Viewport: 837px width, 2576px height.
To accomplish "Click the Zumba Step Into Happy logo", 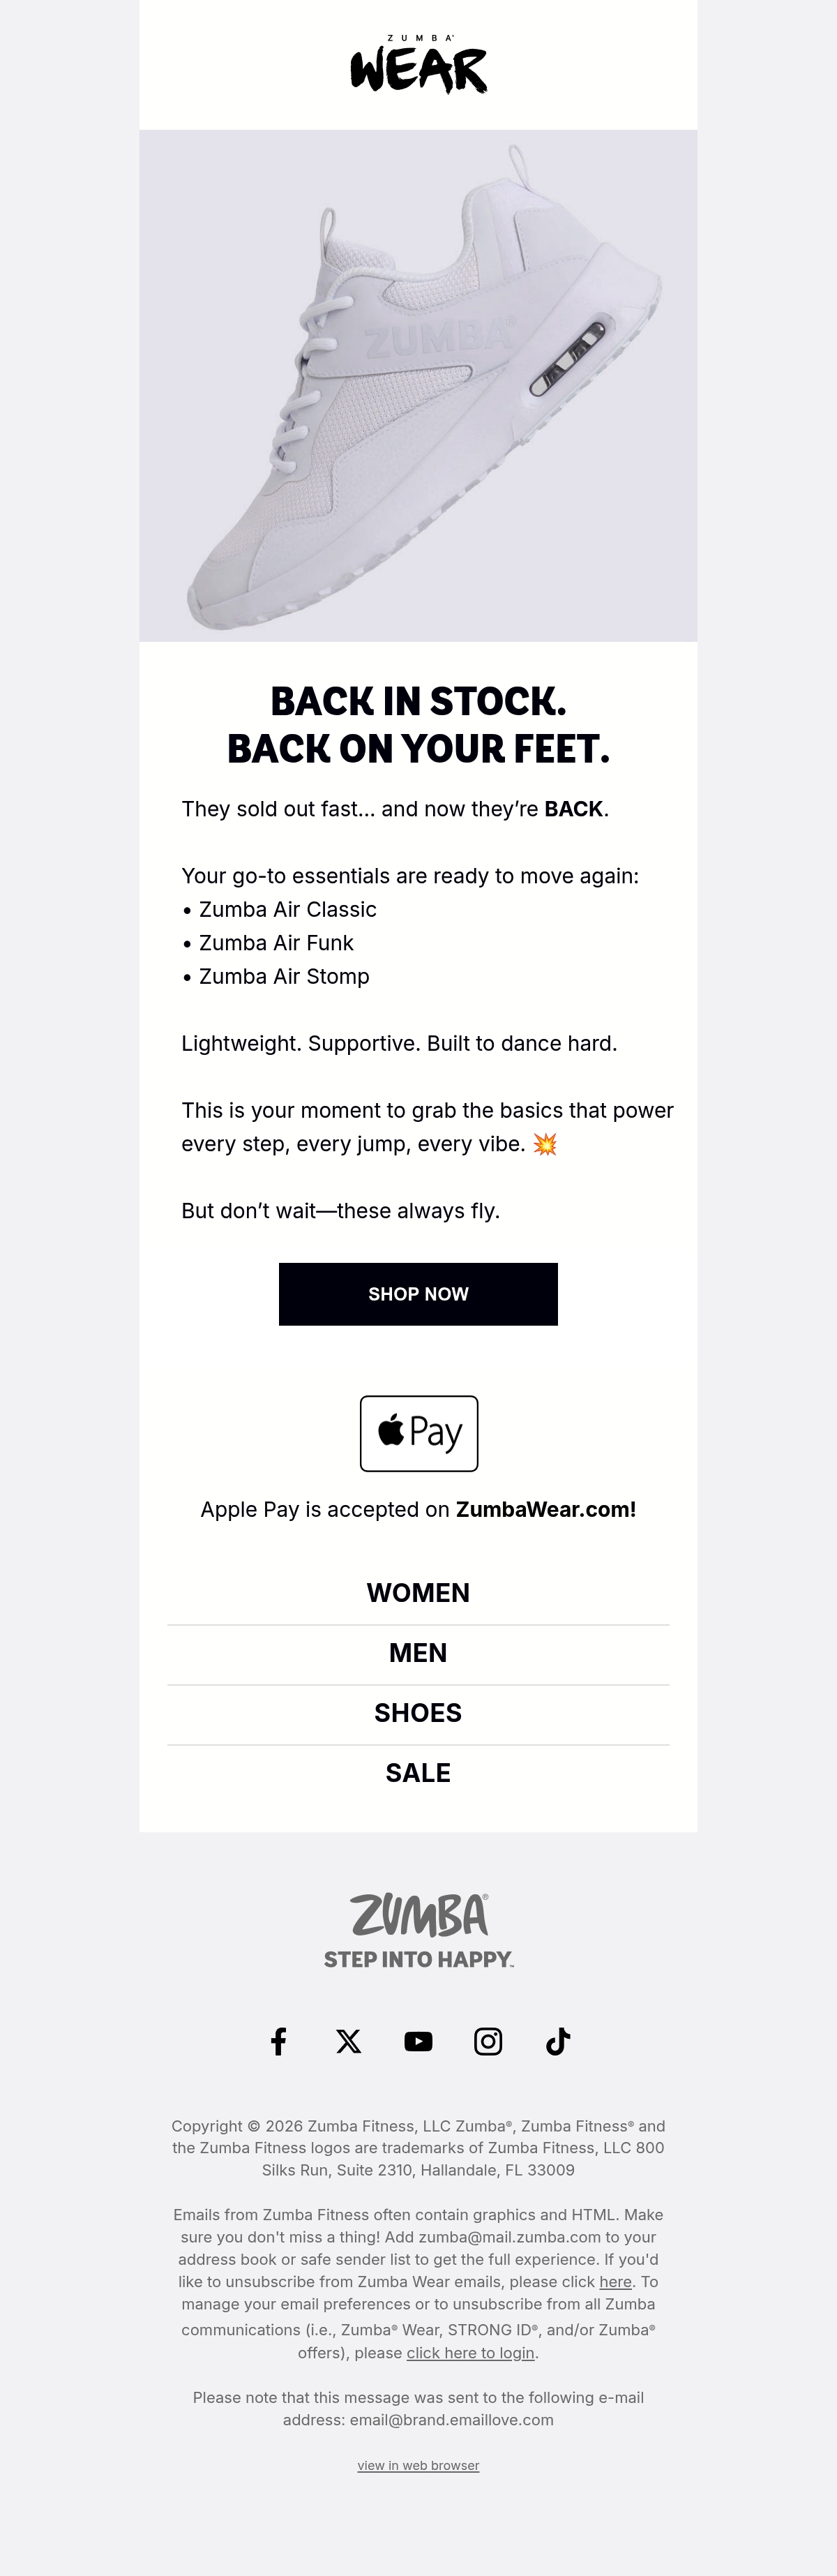I will click(x=419, y=1930).
